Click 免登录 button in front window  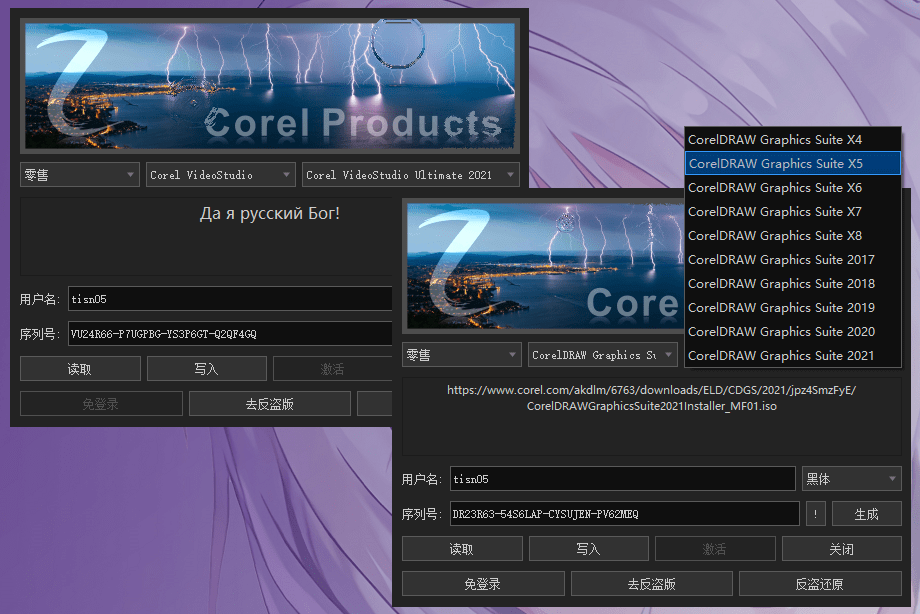[483, 584]
